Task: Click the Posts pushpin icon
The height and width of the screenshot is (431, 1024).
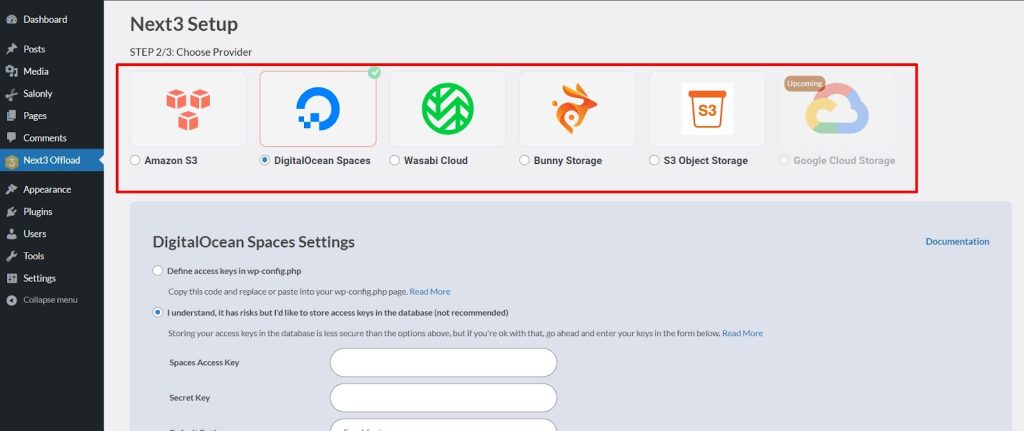Action: 11,49
